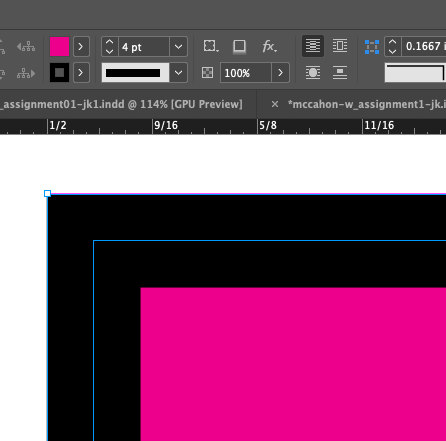Open the stroke type dropdown
The image size is (446, 441).
178,72
